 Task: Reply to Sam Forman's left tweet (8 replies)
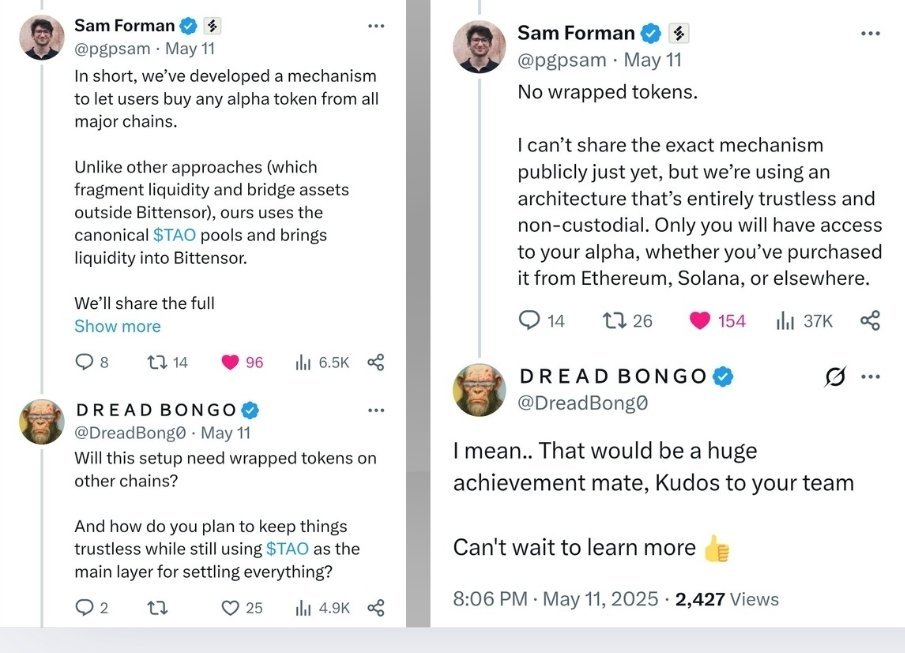click(85, 362)
